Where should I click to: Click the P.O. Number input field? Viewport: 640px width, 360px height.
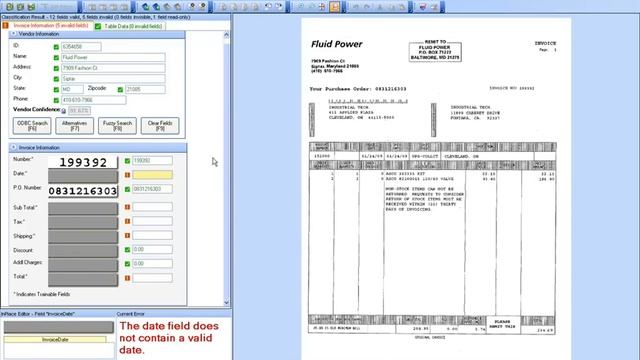point(152,189)
